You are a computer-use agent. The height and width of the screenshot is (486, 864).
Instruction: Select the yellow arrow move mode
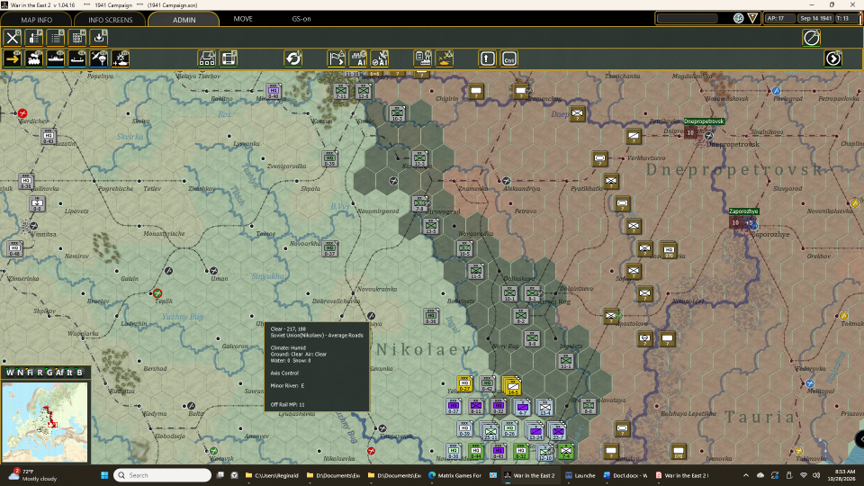pos(12,58)
